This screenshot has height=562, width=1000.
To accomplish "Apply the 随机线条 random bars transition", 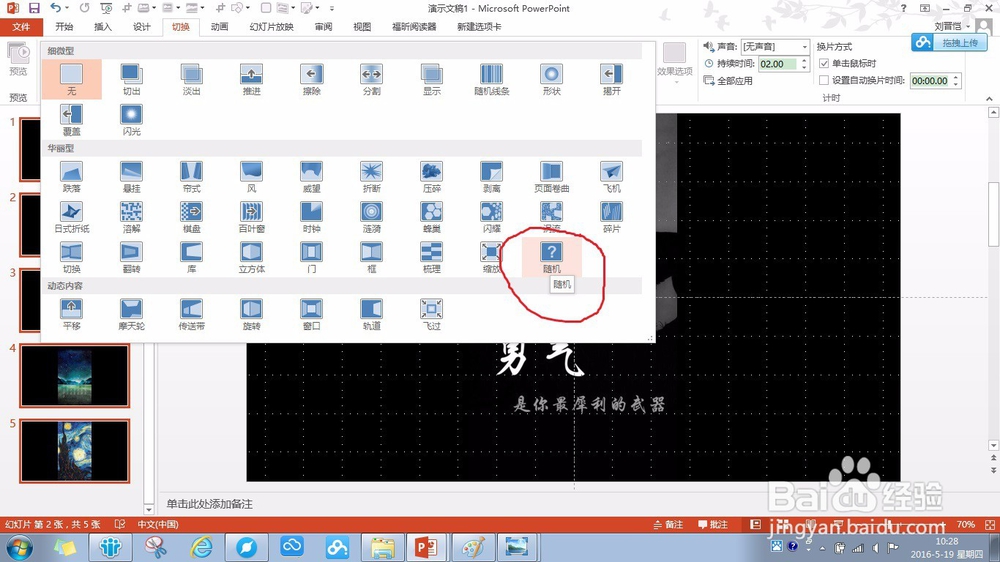I will click(491, 79).
